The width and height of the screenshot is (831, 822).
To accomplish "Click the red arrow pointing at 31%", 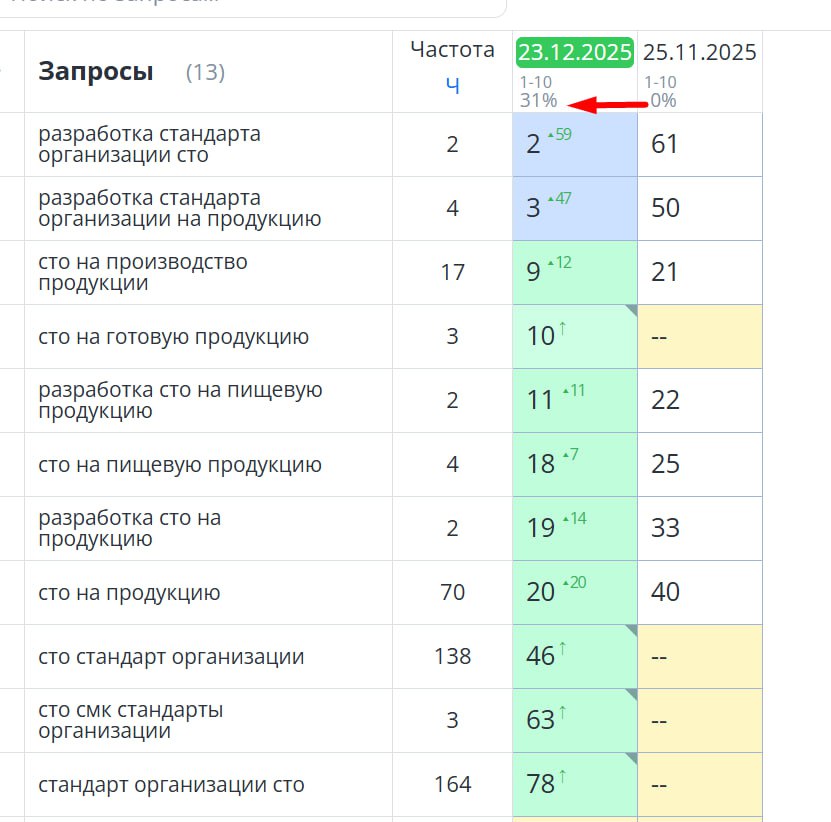I will 608,103.
